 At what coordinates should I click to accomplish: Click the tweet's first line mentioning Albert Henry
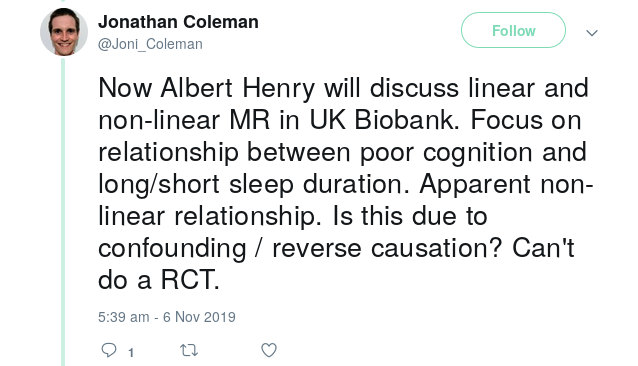coord(343,88)
